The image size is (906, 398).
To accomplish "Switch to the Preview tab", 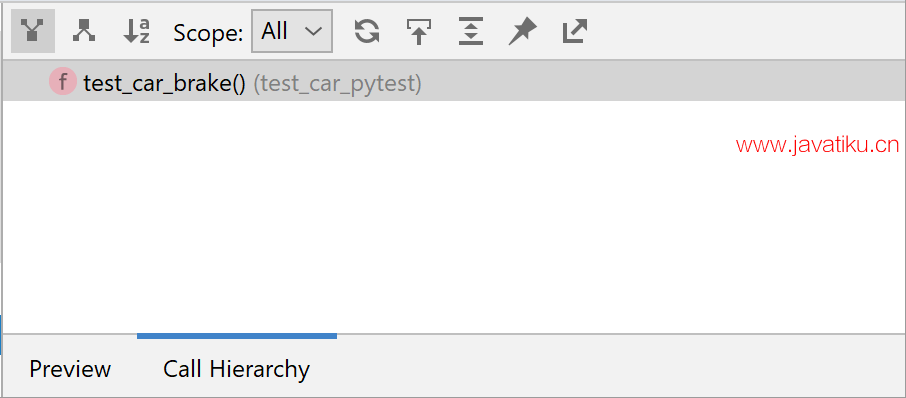I will click(70, 369).
